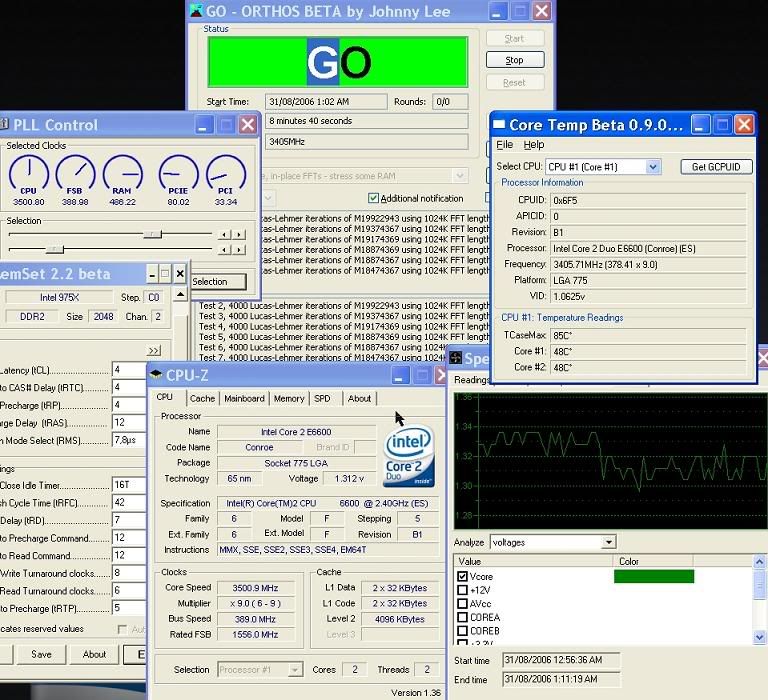This screenshot has height=700, width=768.
Task: Minimize the PLL Control window
Action: click(x=203, y=125)
